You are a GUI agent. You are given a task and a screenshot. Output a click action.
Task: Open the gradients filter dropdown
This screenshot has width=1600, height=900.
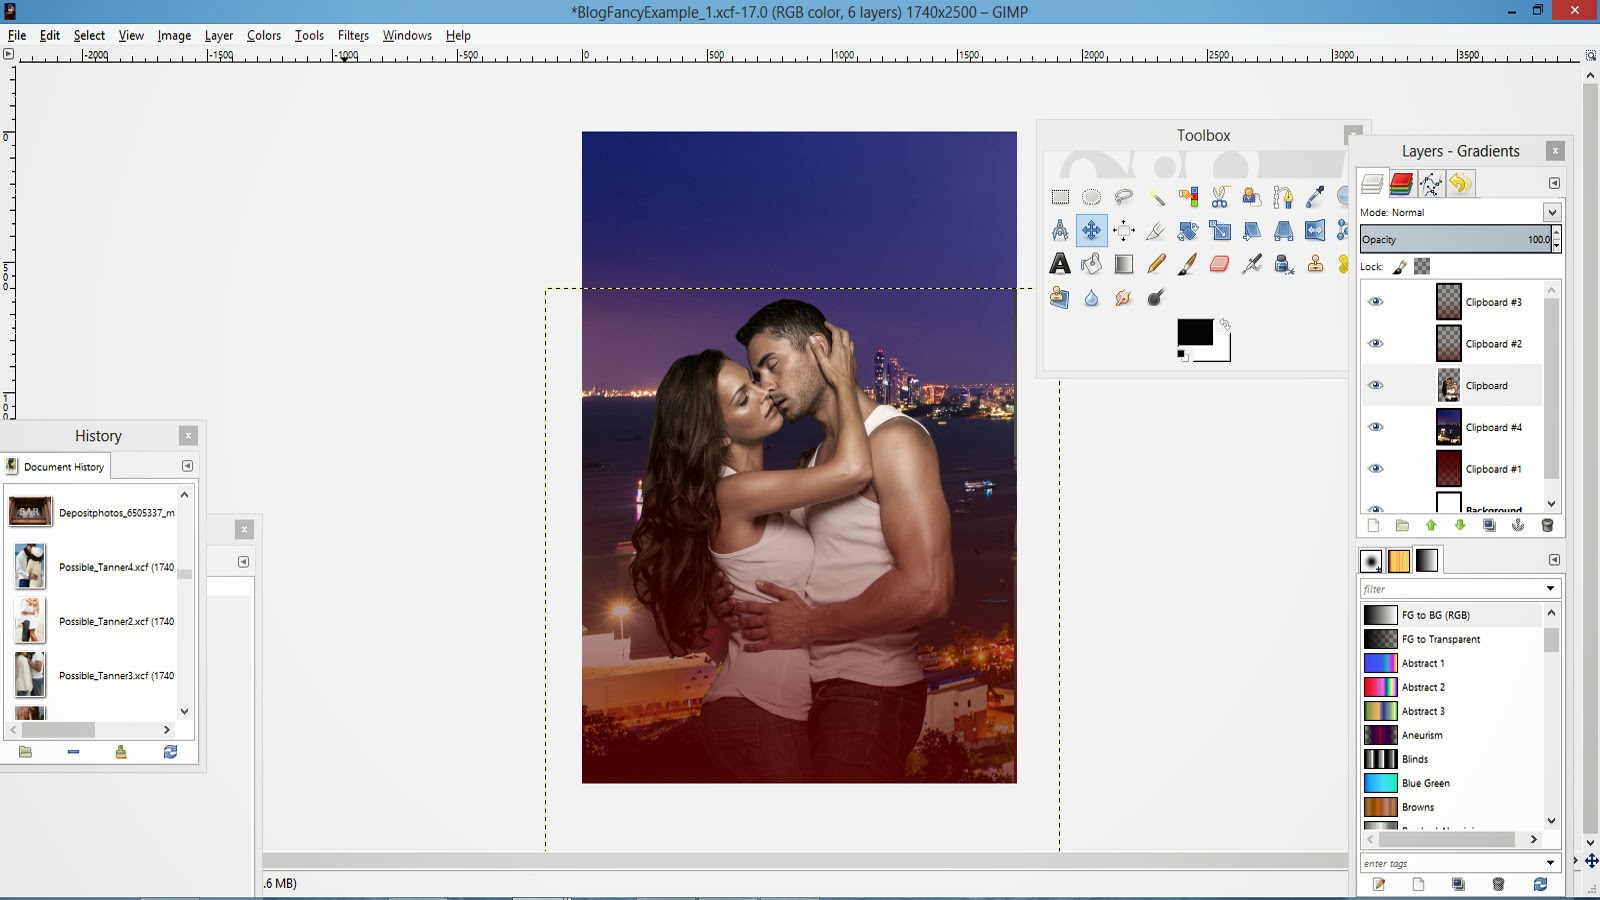point(1551,589)
